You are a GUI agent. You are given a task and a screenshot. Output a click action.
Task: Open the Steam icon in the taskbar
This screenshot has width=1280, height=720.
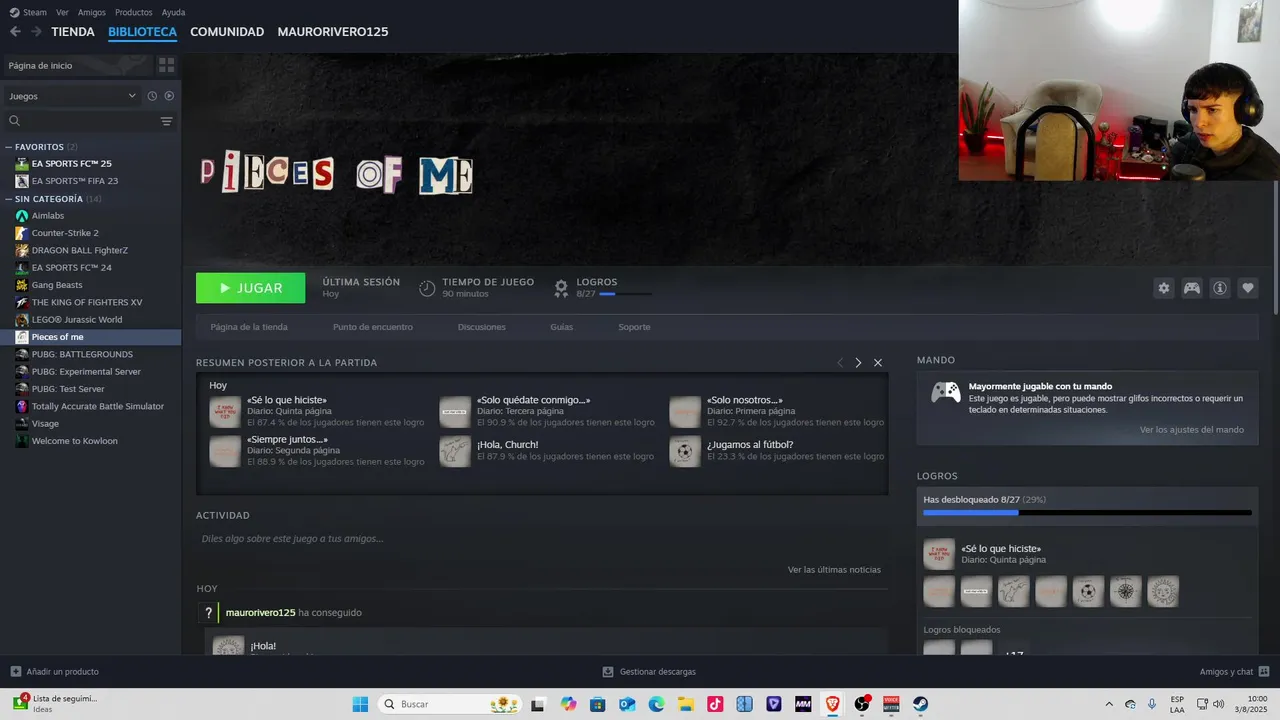click(x=920, y=704)
